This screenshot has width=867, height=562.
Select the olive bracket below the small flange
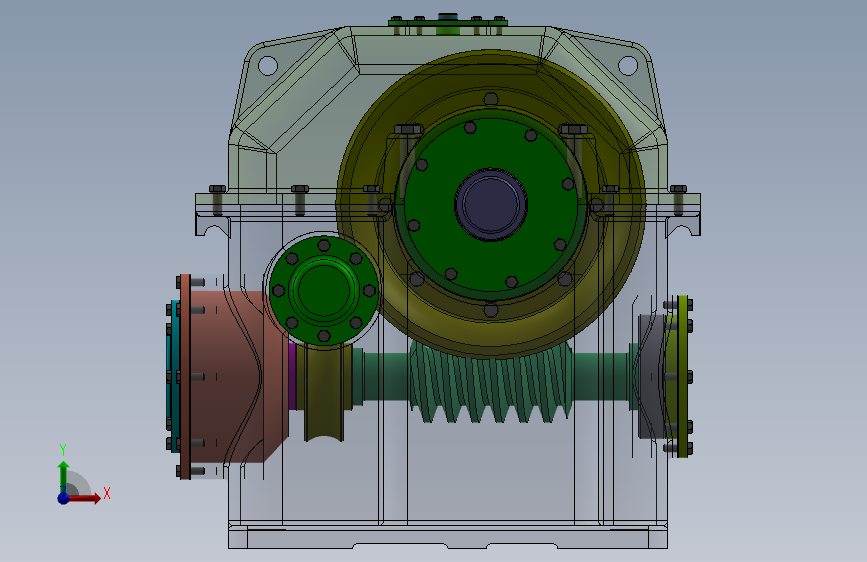click(x=324, y=393)
